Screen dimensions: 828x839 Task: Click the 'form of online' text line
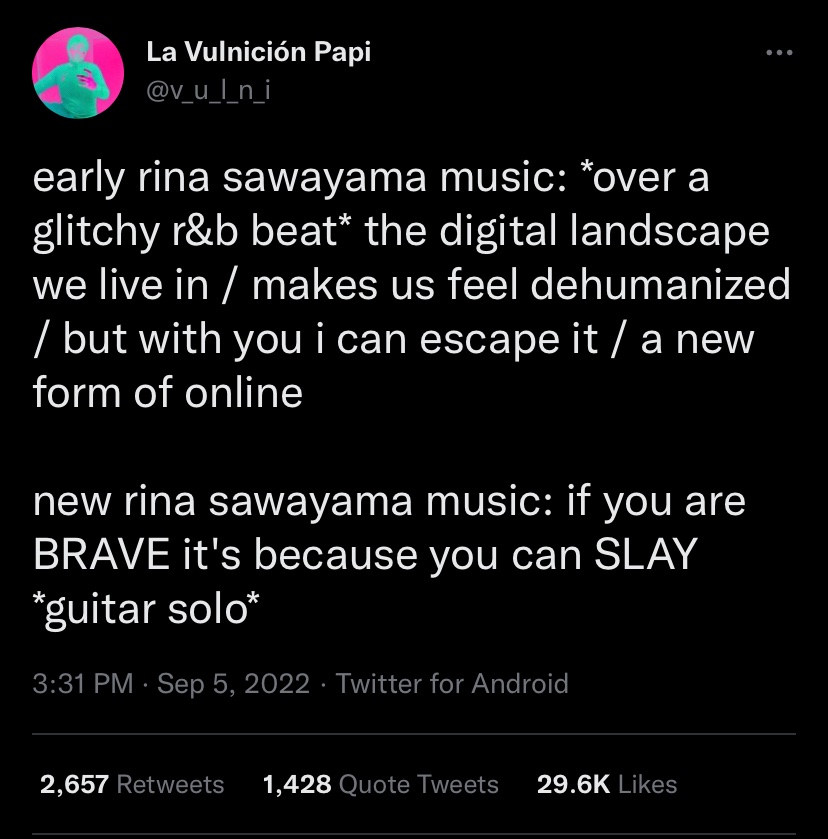click(168, 392)
